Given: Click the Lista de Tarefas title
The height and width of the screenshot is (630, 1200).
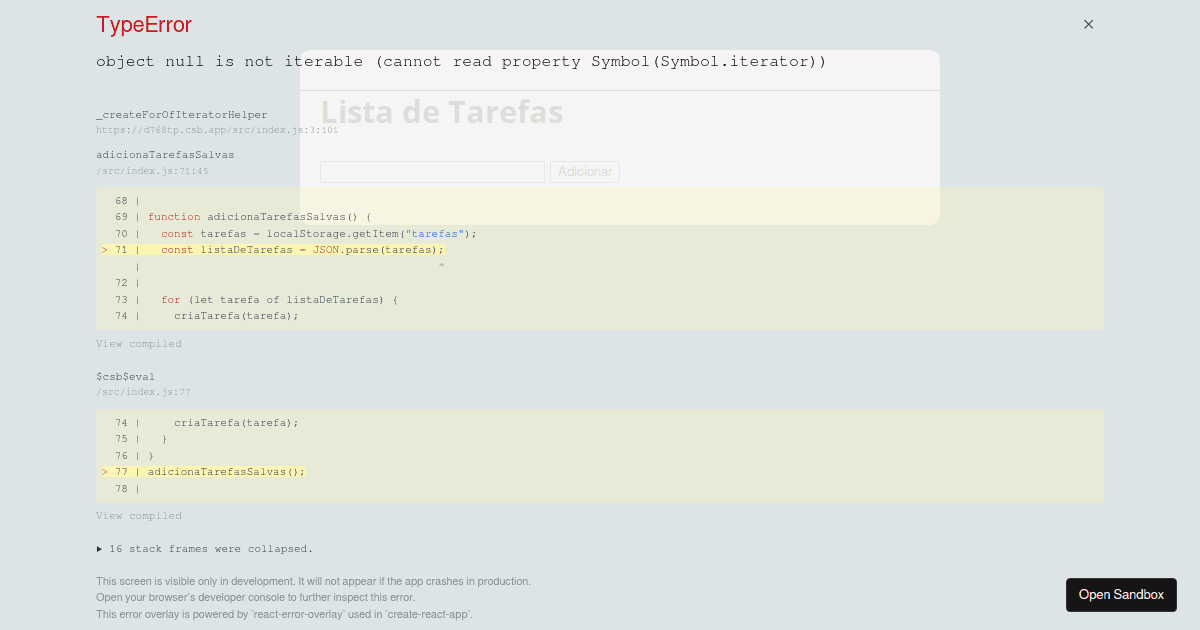Looking at the screenshot, I should [x=442, y=112].
